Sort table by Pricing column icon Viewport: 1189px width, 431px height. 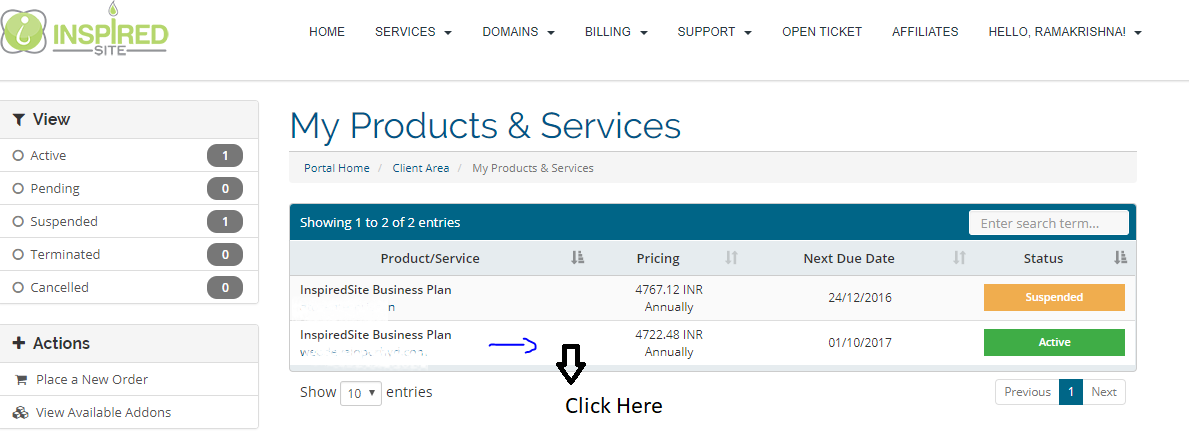pyautogui.click(x=731, y=258)
